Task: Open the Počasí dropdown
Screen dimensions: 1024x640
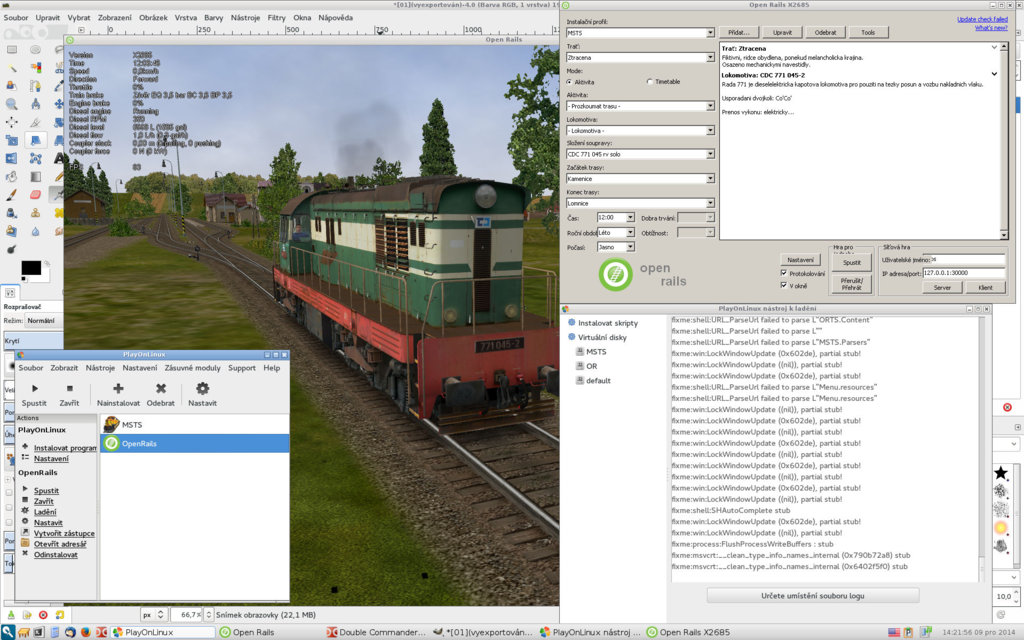Action: pos(630,246)
